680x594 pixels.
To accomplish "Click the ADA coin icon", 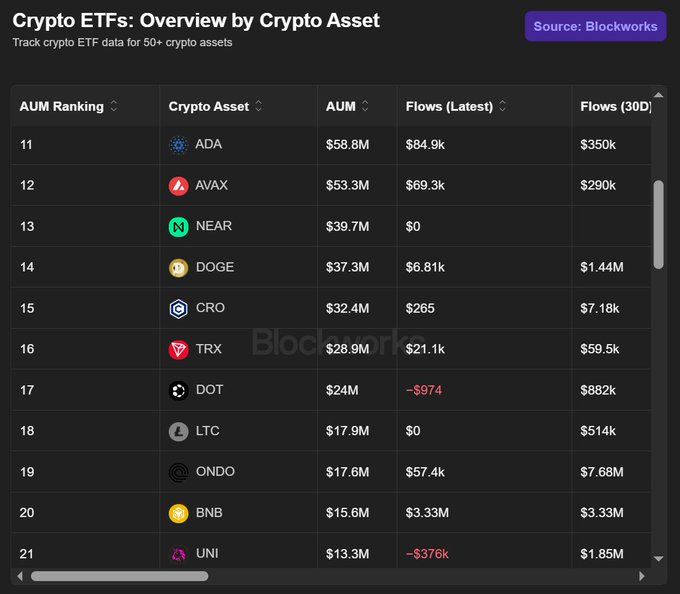I will pos(178,145).
